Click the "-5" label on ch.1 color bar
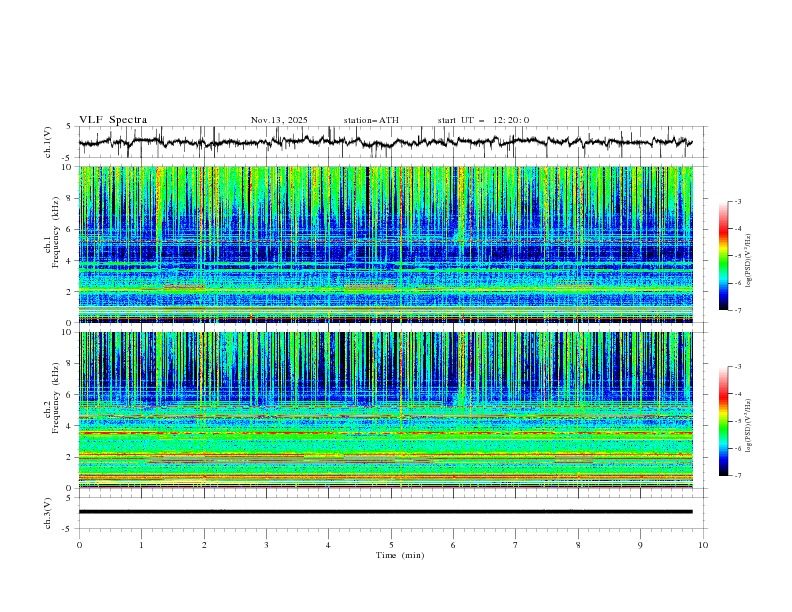The width and height of the screenshot is (792, 612). coord(738,256)
